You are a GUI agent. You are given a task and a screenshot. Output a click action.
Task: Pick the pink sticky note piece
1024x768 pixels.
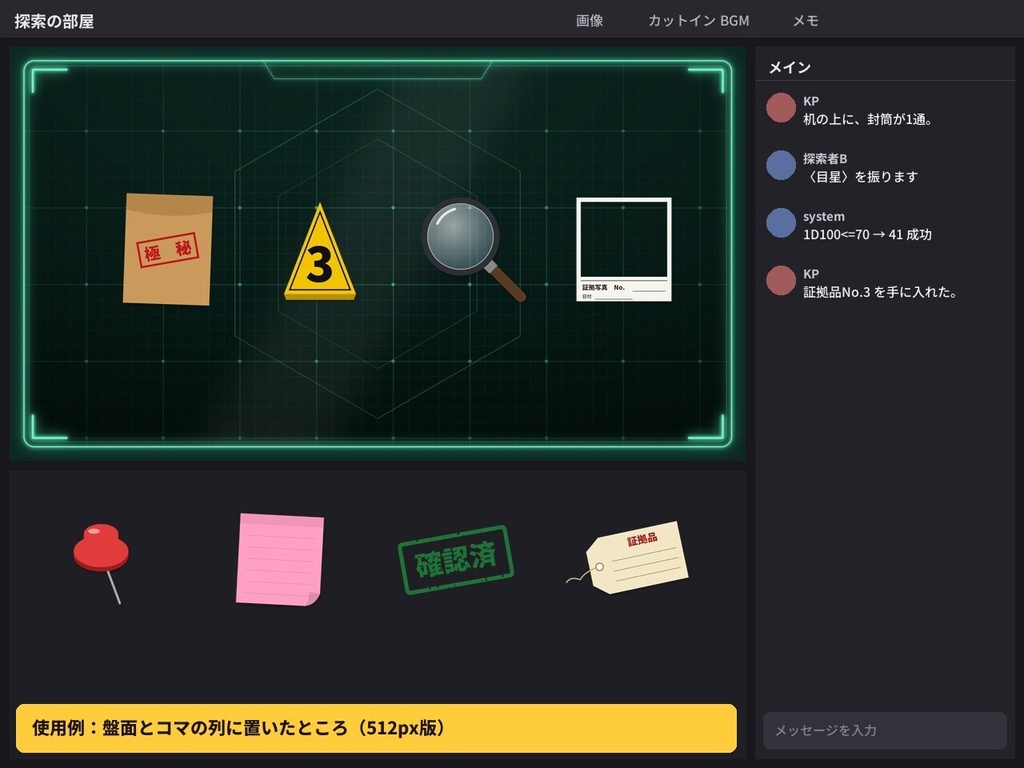[280, 560]
